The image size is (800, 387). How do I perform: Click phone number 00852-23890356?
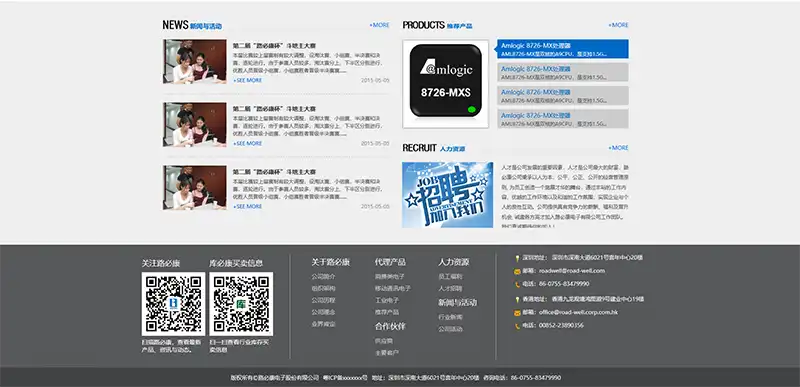point(561,325)
